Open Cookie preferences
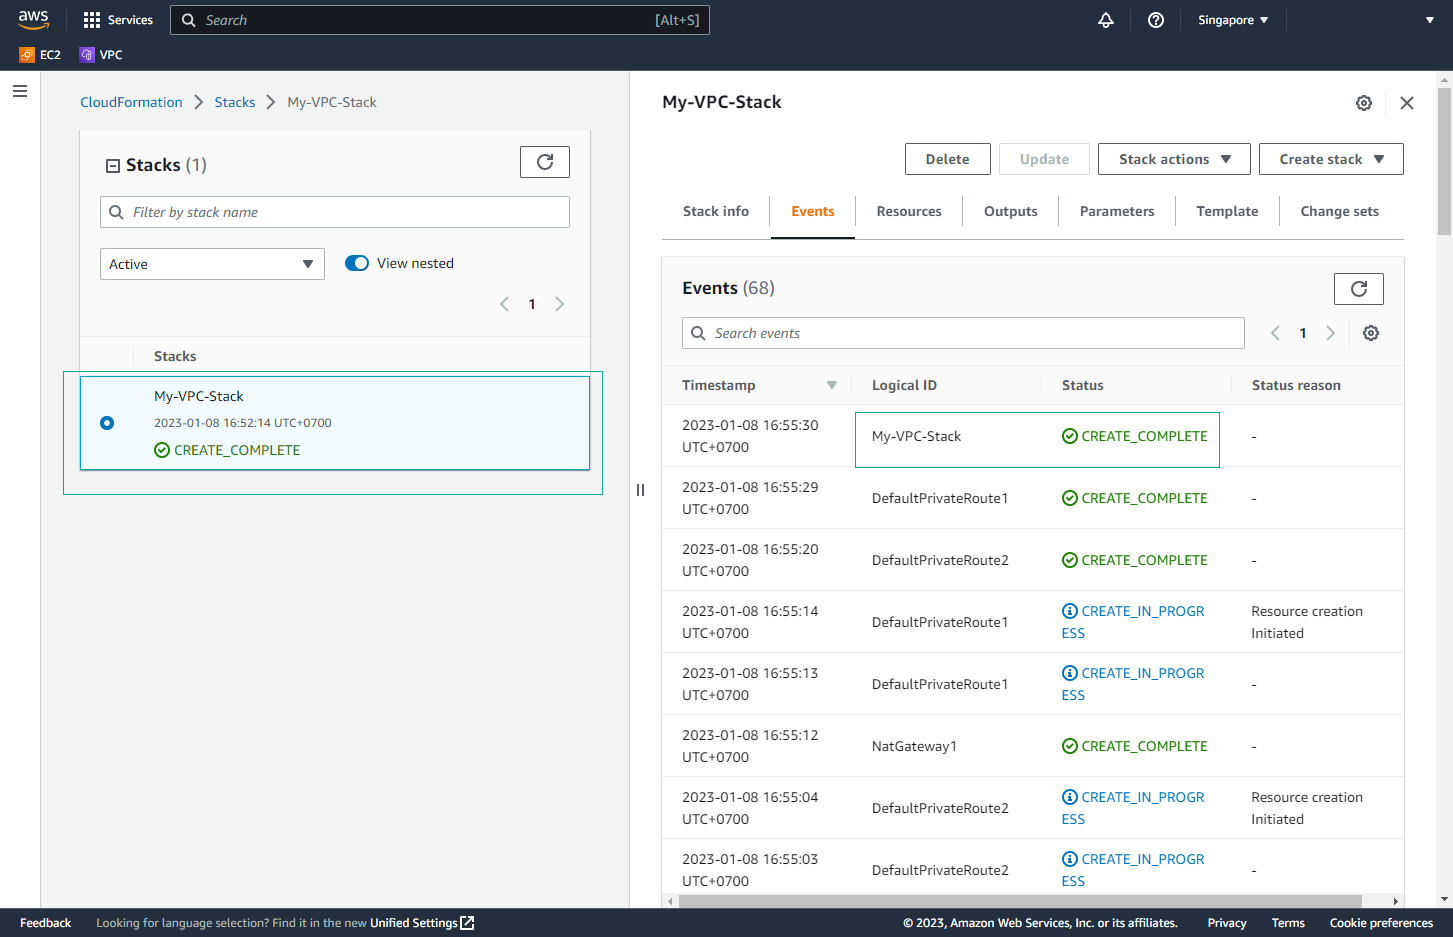 click(1381, 923)
